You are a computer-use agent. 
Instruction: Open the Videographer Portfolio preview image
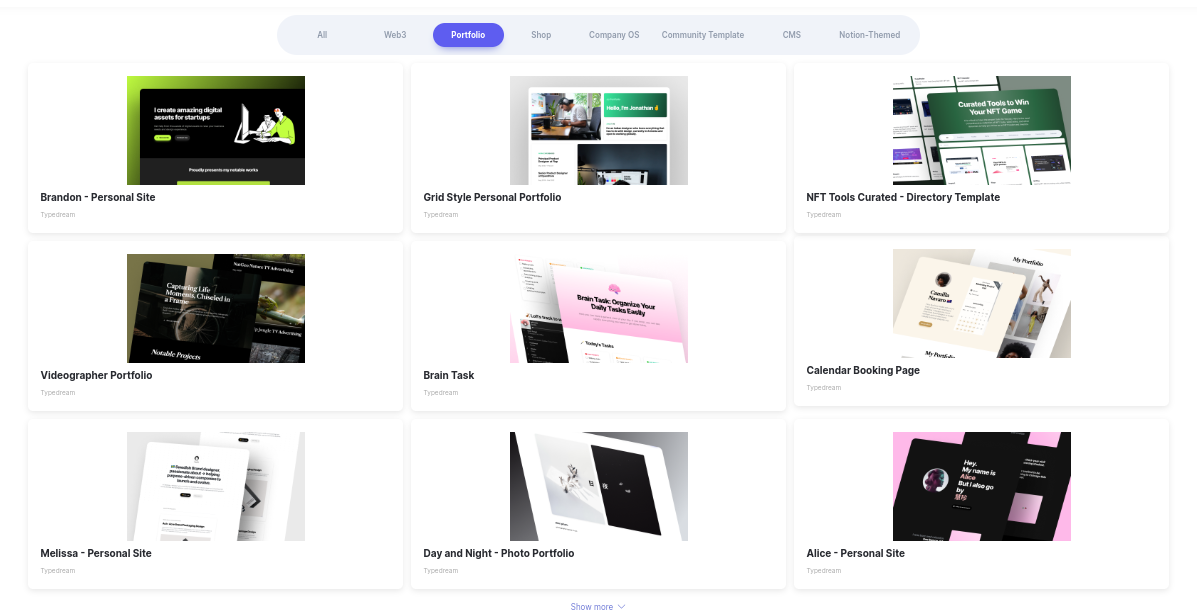(216, 309)
